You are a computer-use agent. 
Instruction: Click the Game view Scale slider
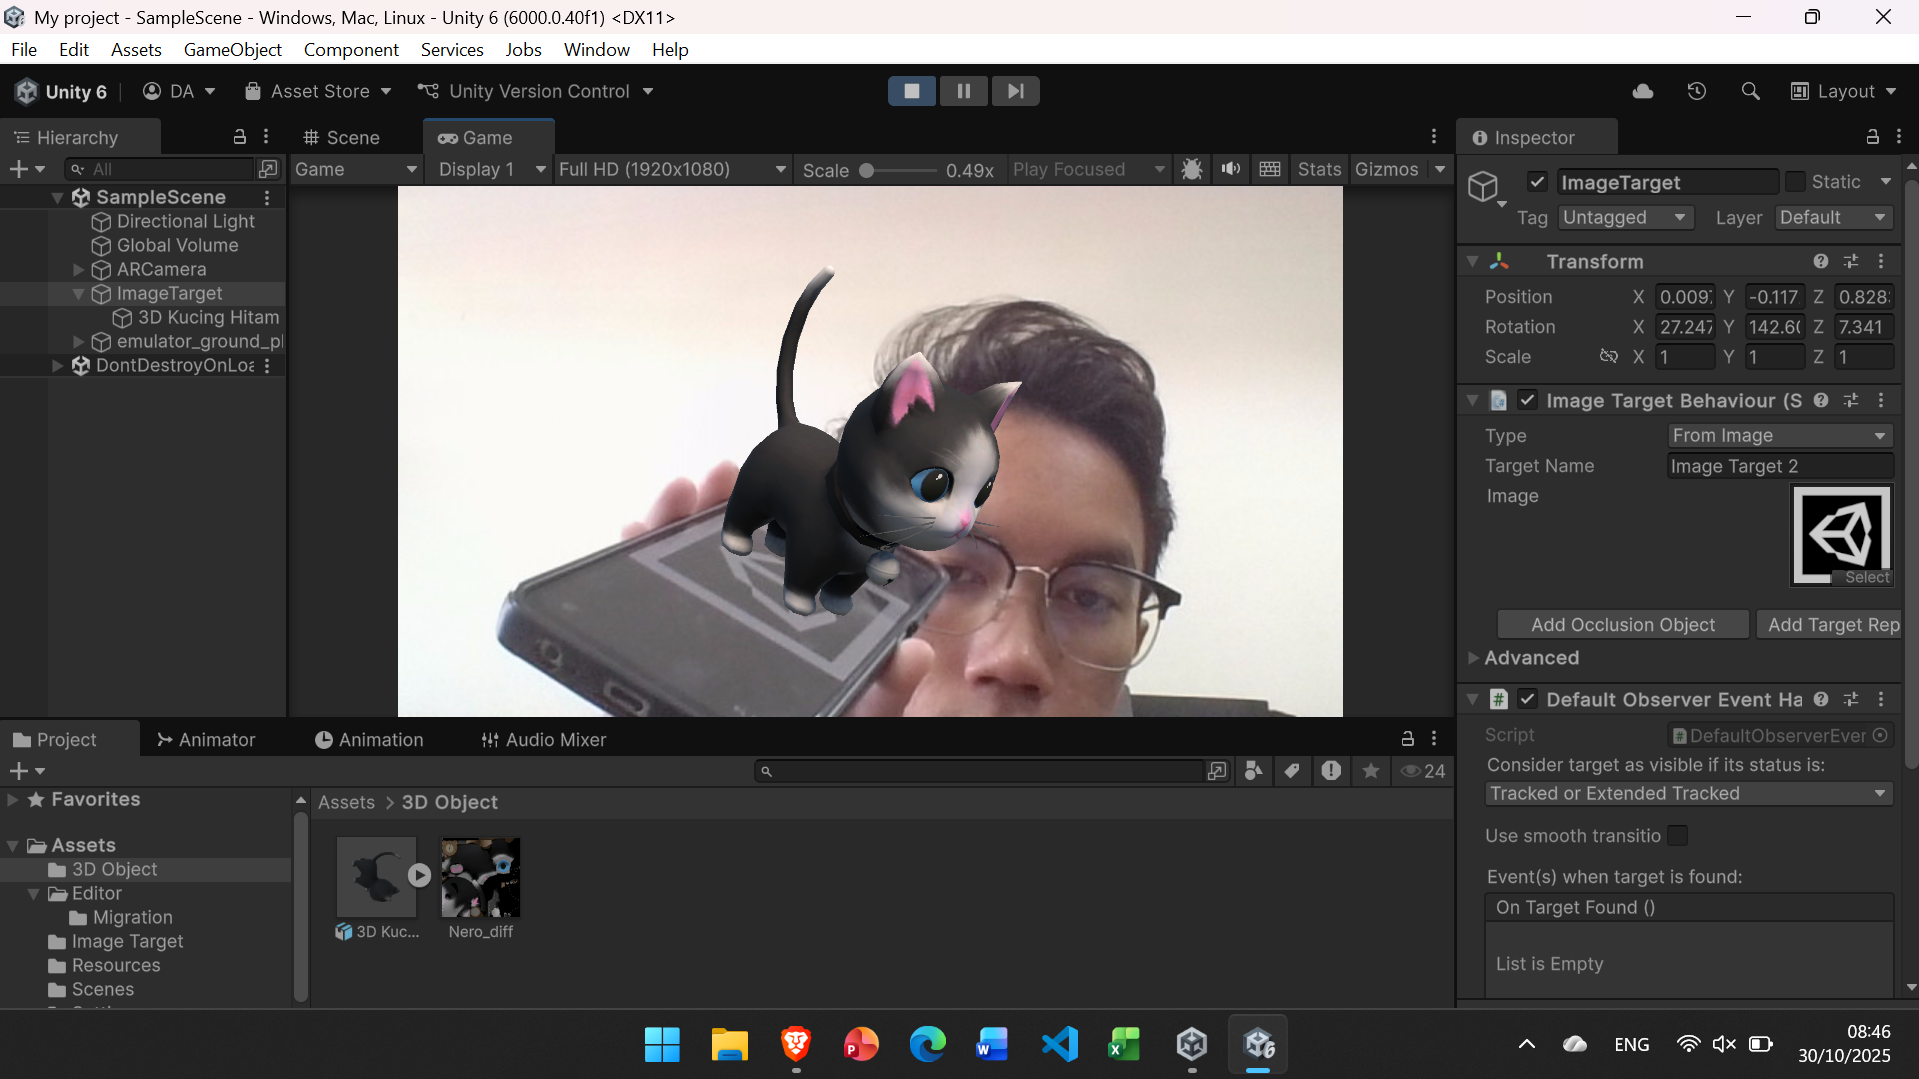click(x=898, y=170)
